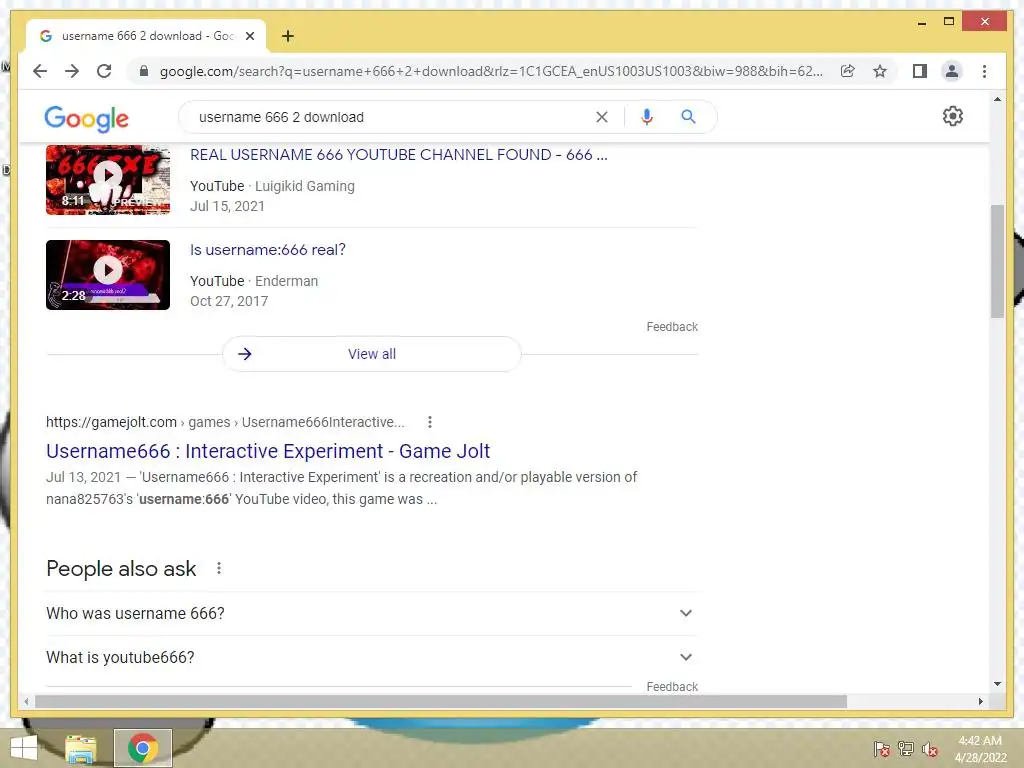The image size is (1024, 768).
Task: Send Feedback for video results
Action: click(672, 327)
